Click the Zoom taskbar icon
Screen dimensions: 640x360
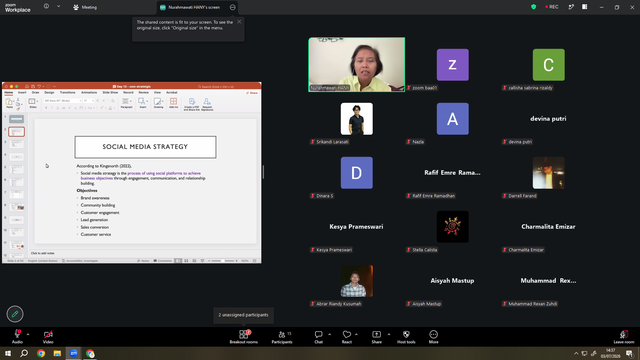[74, 353]
